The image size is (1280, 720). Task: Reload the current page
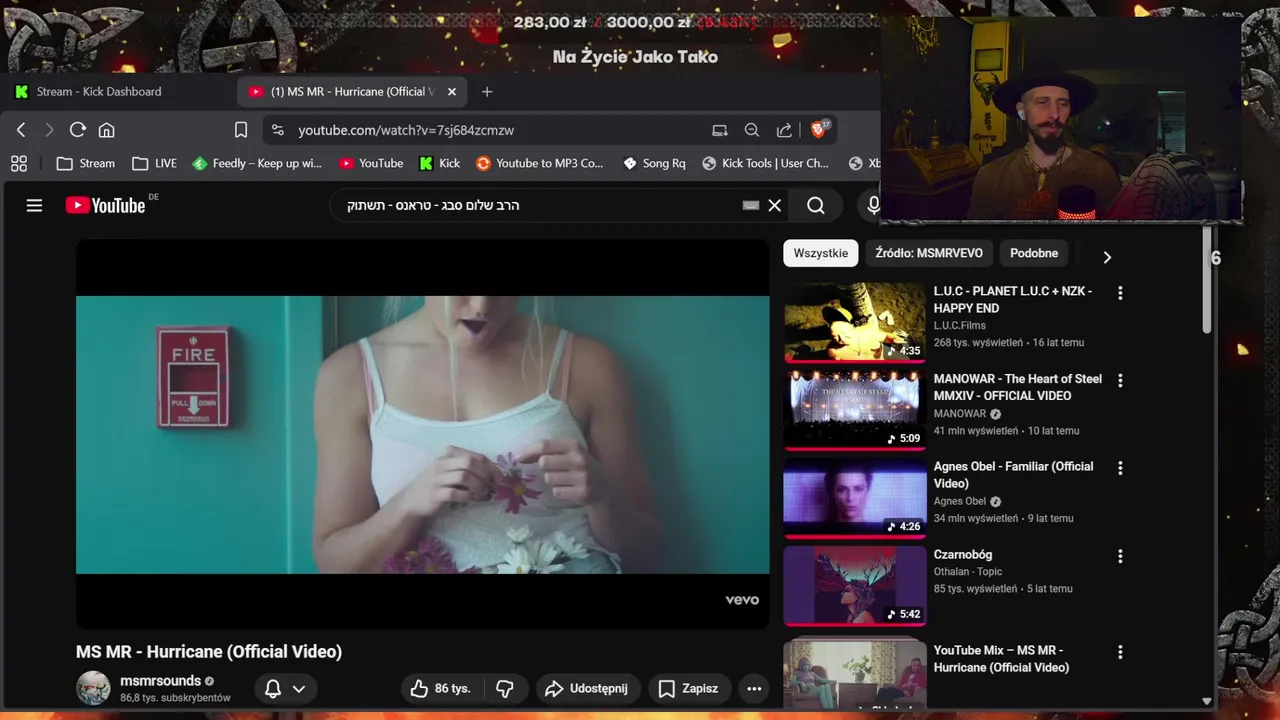point(77,130)
